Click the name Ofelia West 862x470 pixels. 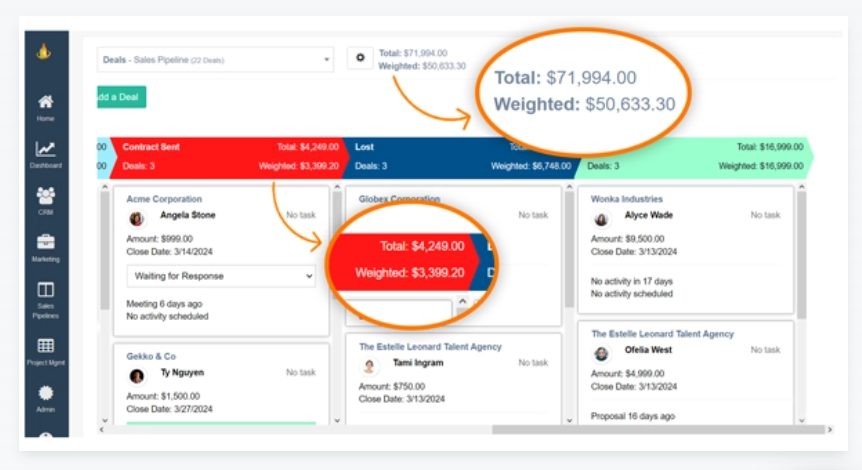[x=648, y=350]
